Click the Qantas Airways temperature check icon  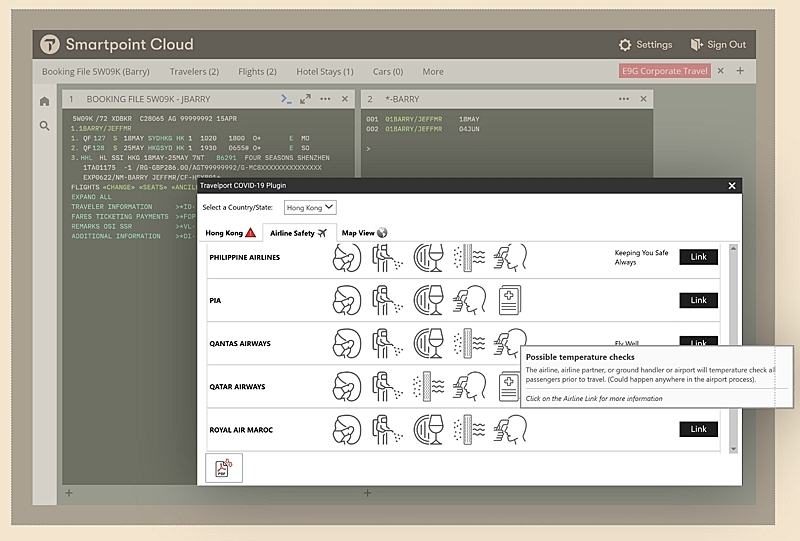tap(509, 341)
